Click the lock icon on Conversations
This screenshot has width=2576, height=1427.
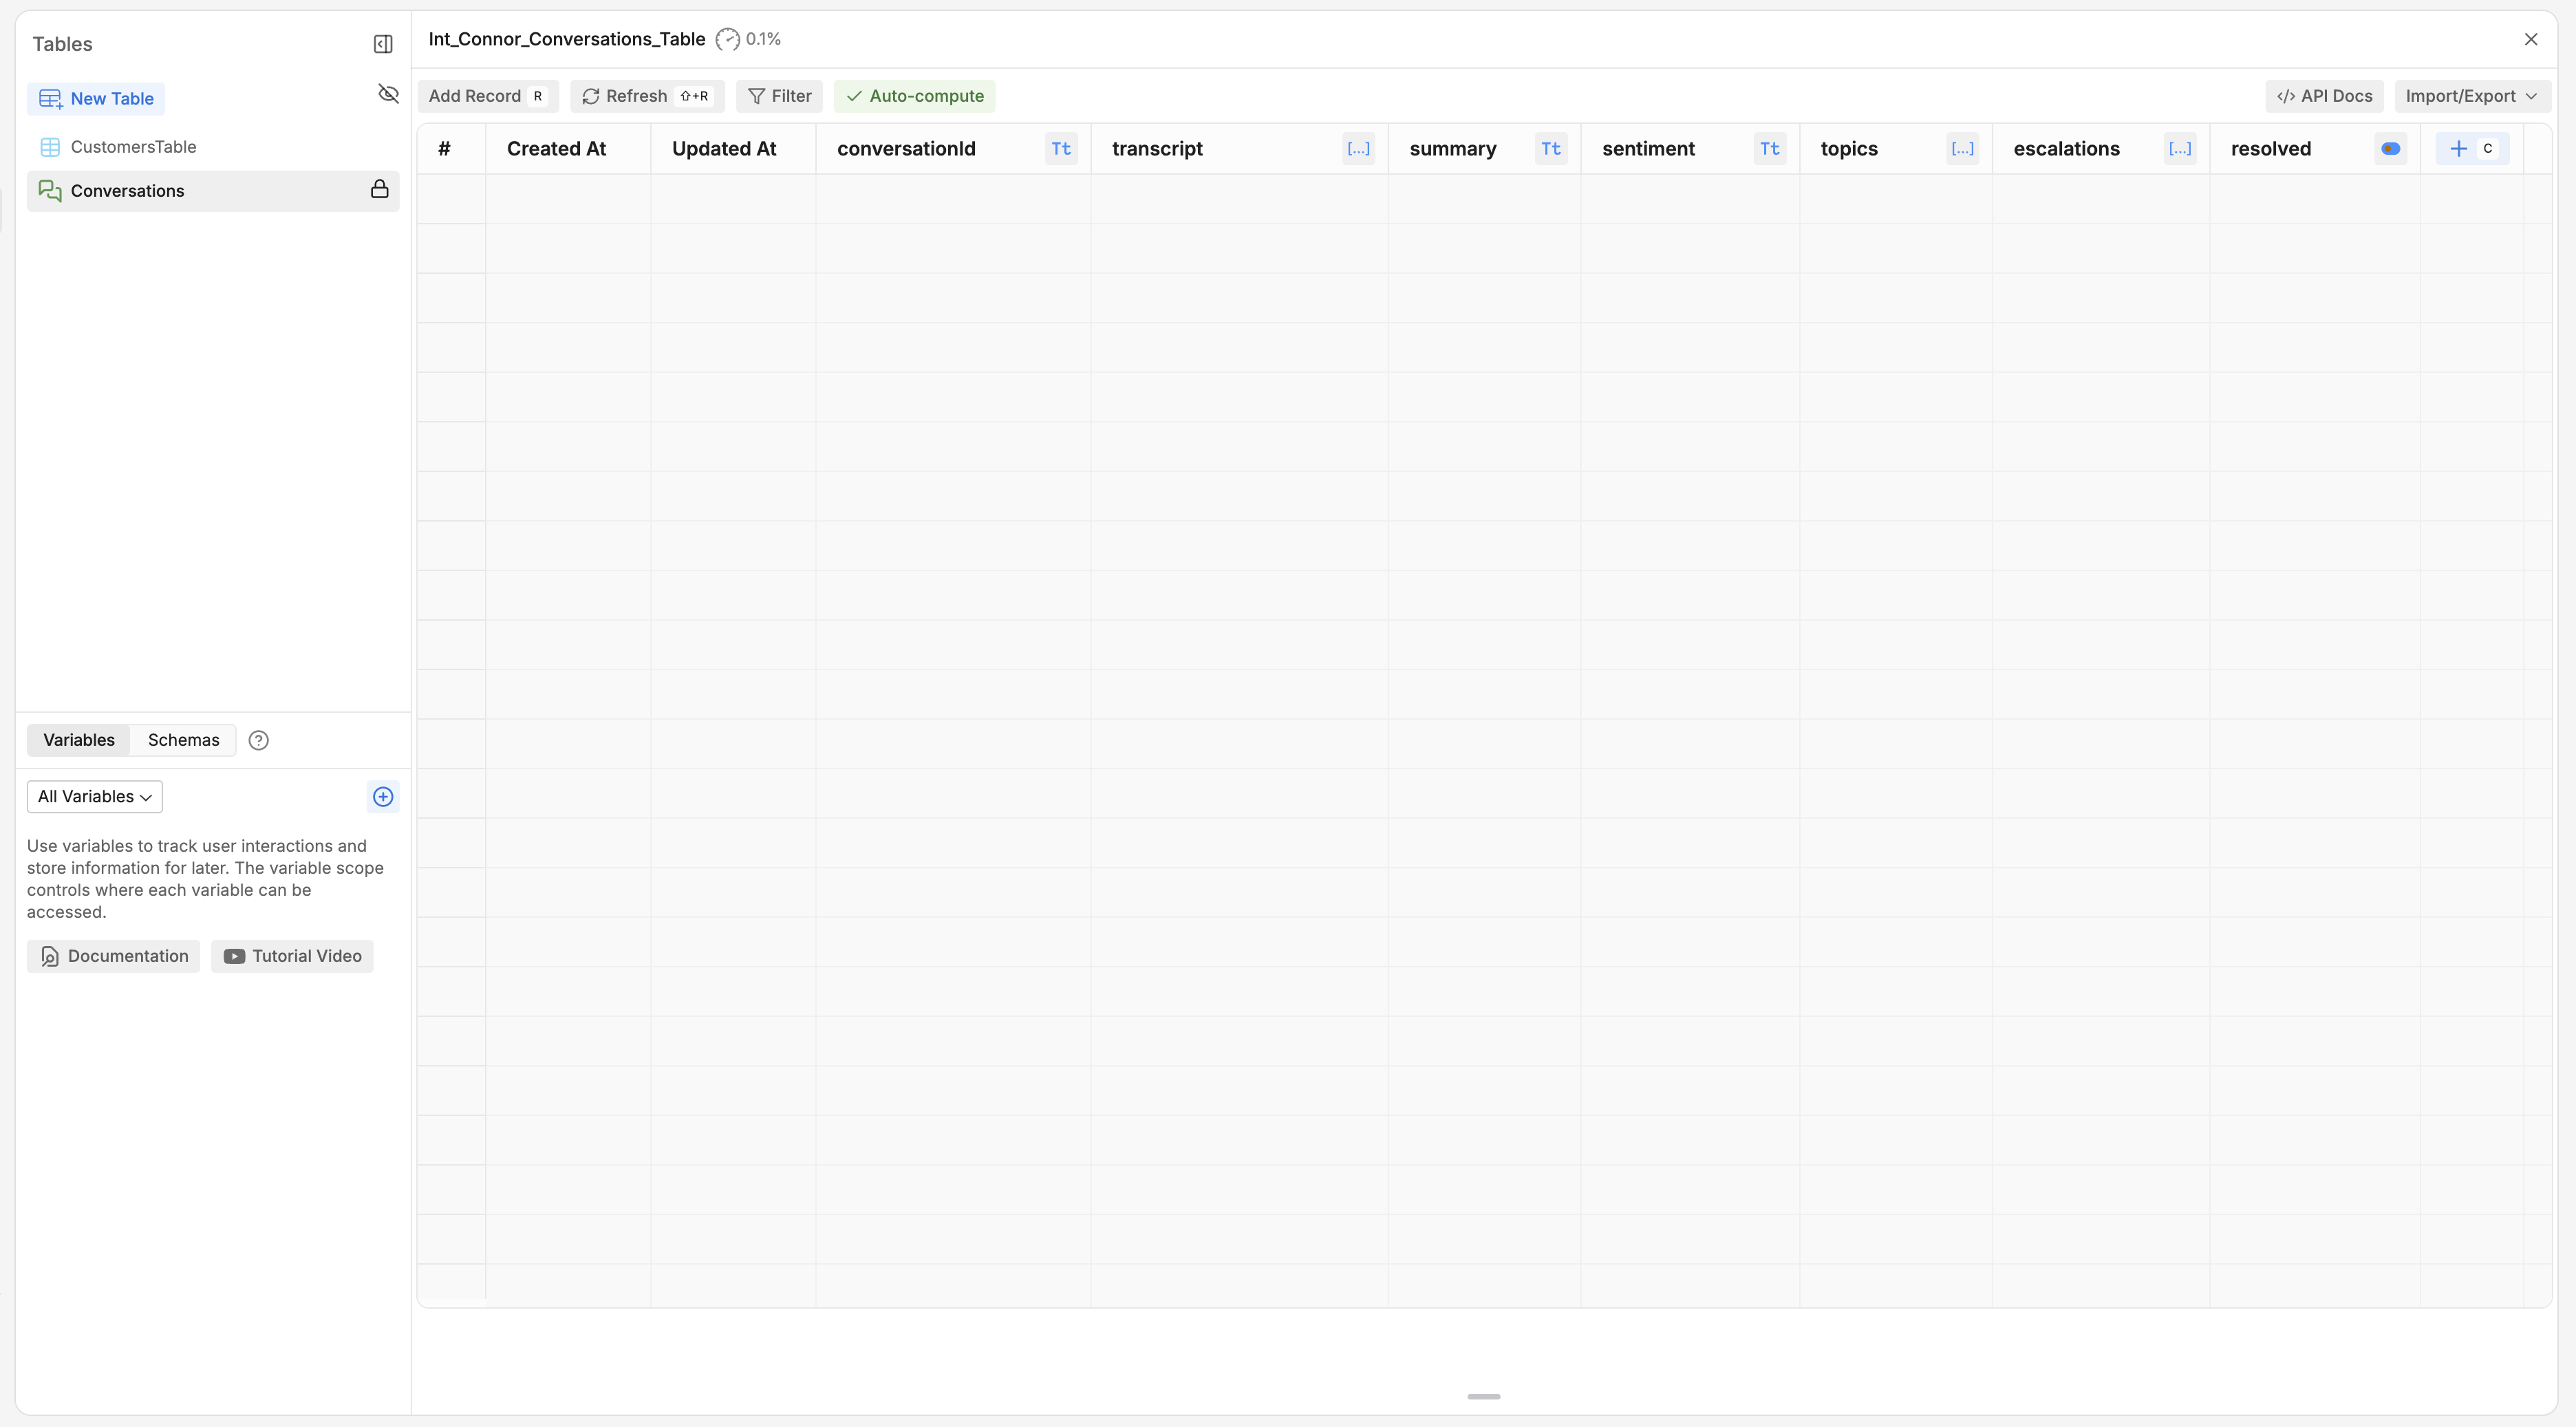tap(379, 190)
